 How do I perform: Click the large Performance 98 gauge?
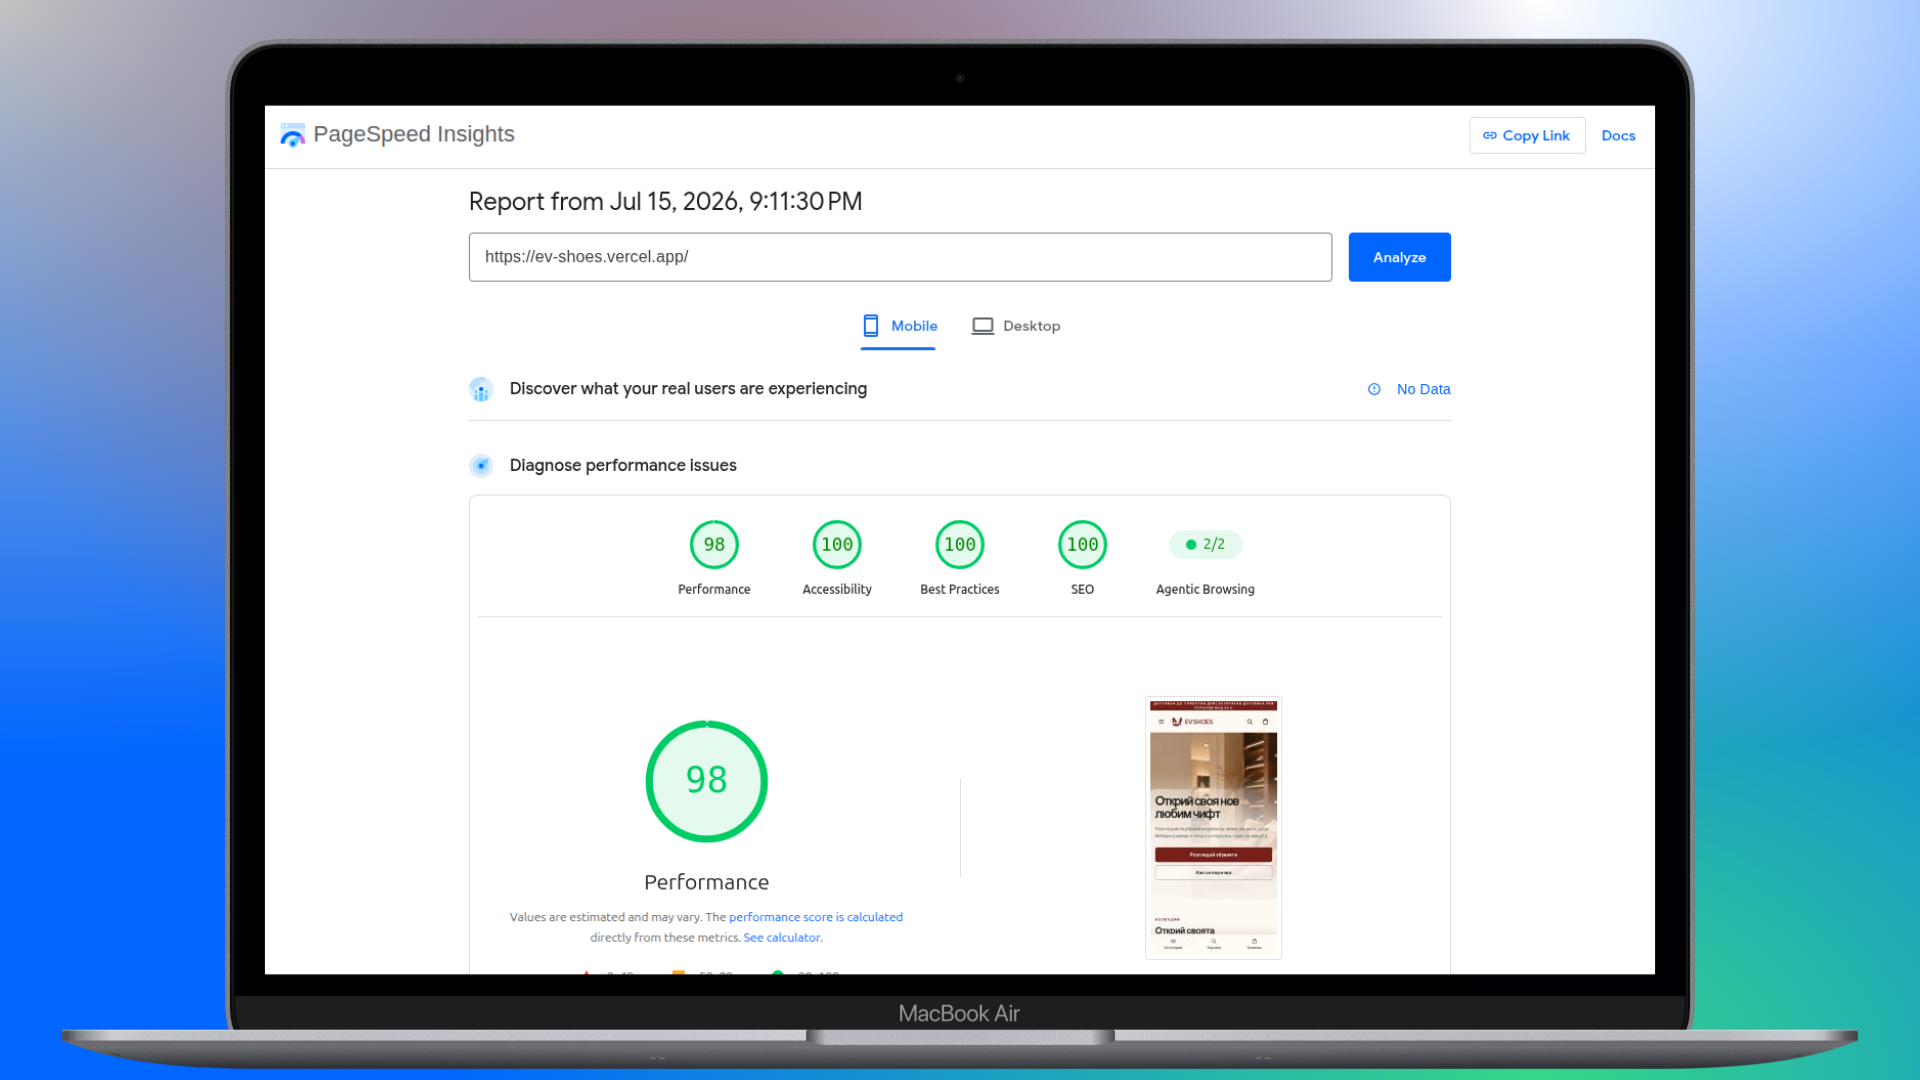point(707,781)
